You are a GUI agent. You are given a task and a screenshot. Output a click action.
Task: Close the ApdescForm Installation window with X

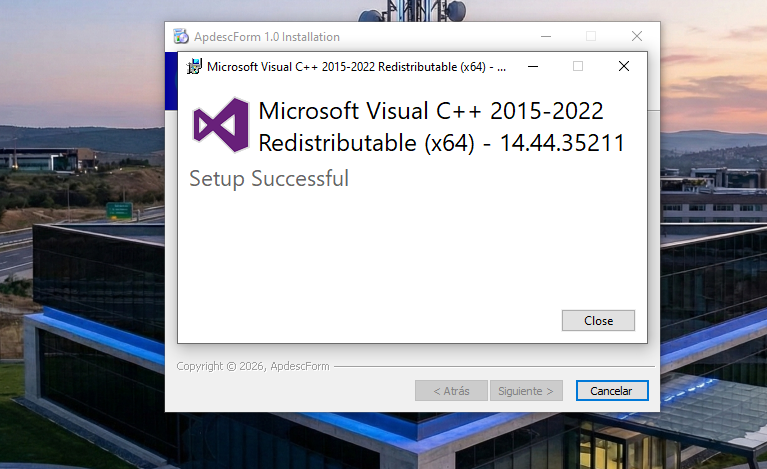[637, 37]
